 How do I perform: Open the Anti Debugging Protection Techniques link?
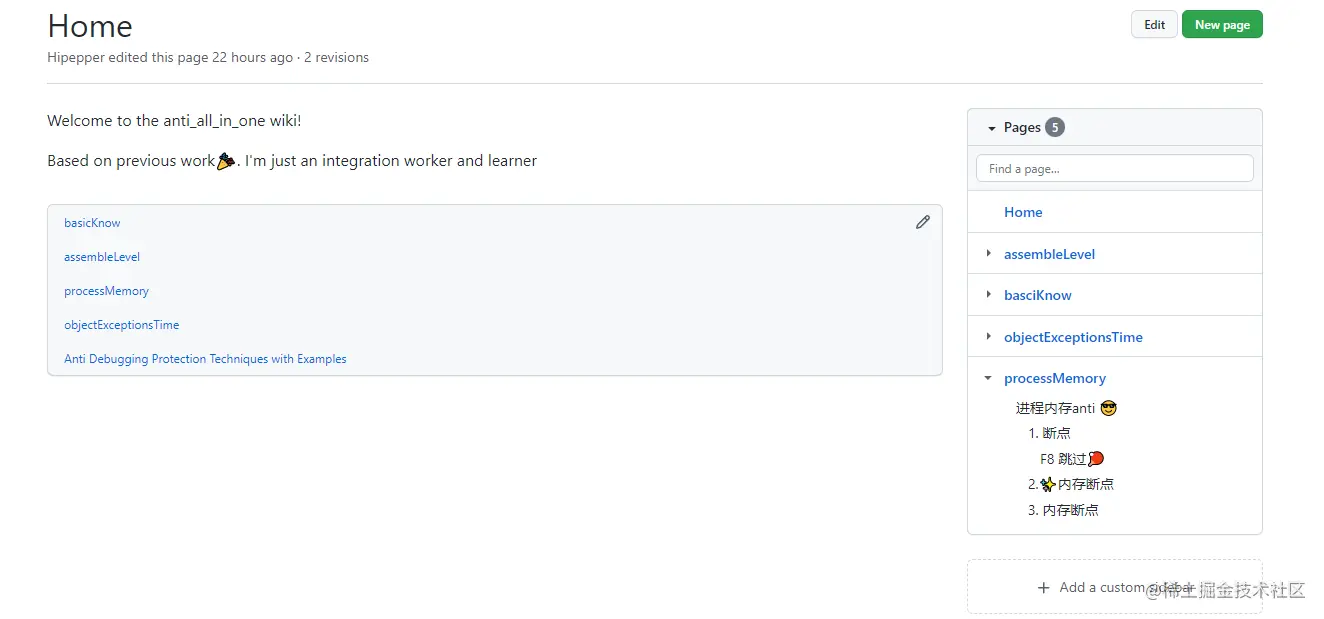[205, 359]
